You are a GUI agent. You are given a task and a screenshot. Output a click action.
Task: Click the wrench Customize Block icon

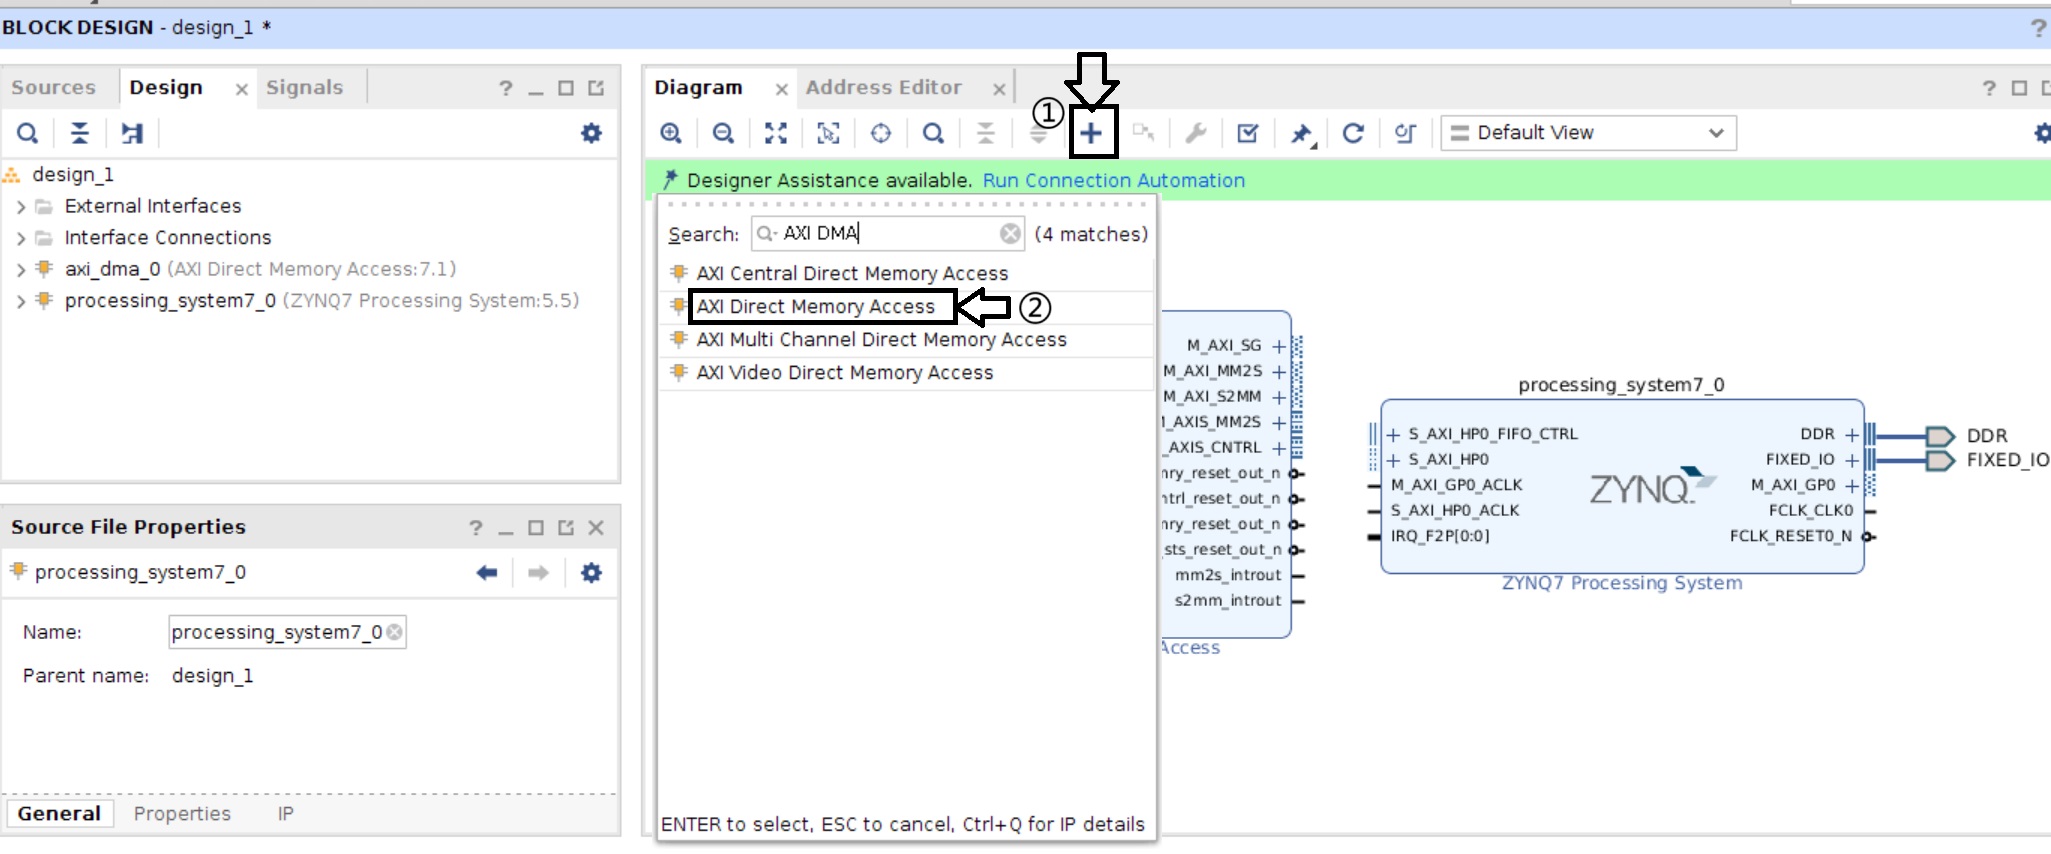point(1196,133)
